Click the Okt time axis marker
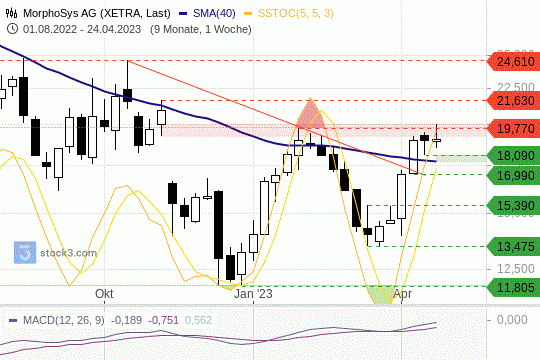Viewport: 540px width, 360px height. tap(104, 294)
